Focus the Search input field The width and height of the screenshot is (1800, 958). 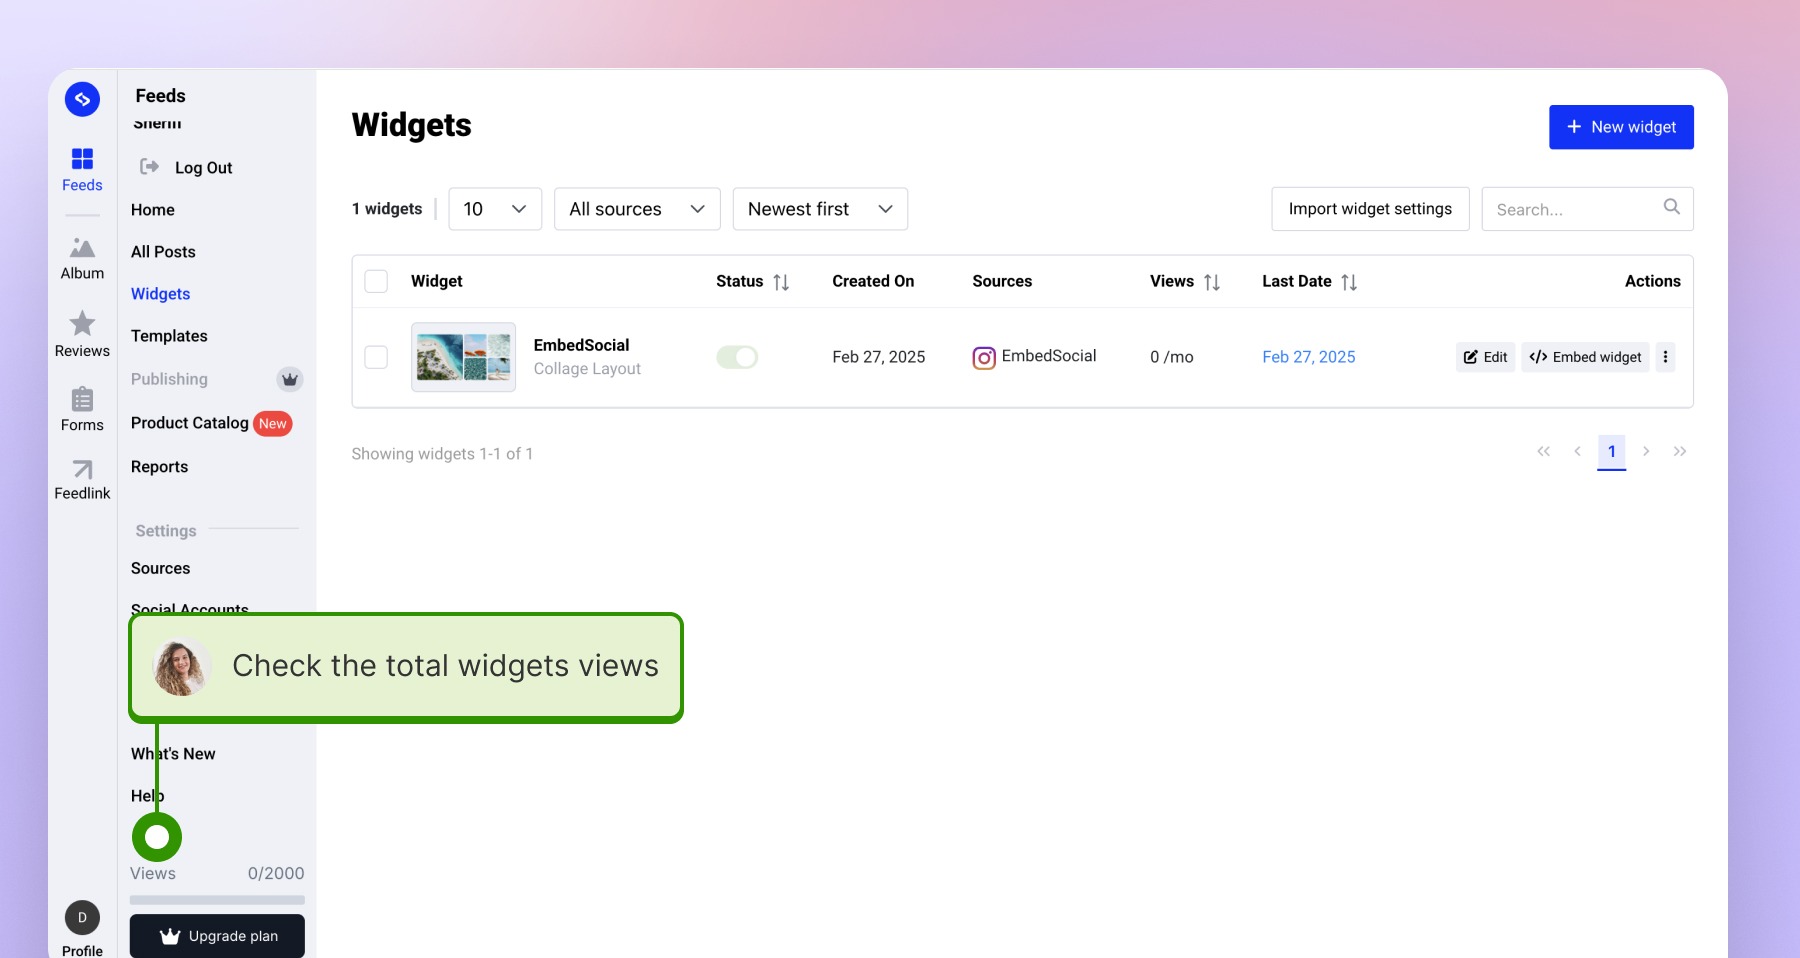click(1587, 209)
